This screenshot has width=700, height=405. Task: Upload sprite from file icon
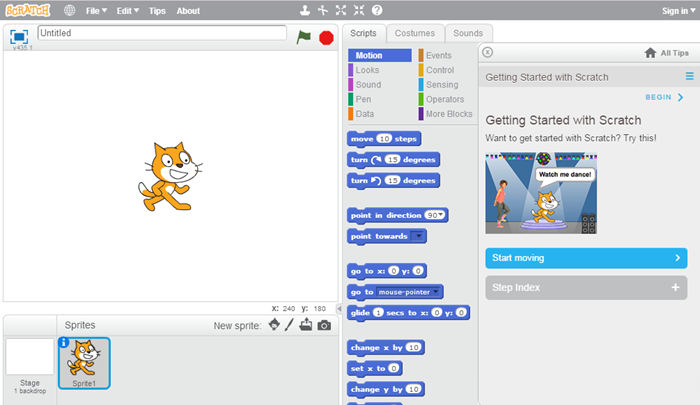[x=306, y=325]
